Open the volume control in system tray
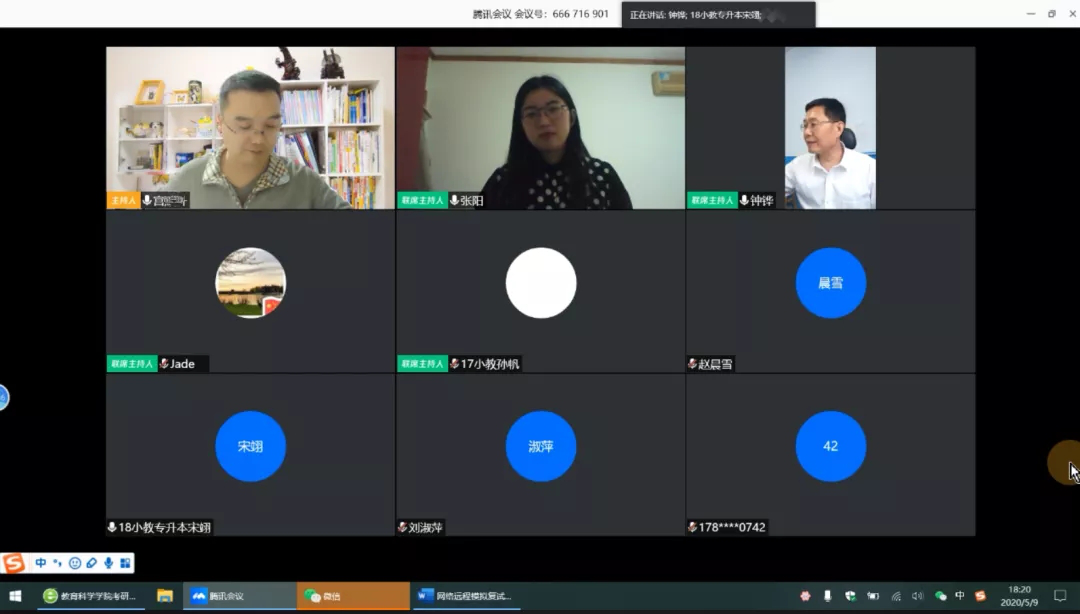The width and height of the screenshot is (1080, 614). 917,596
